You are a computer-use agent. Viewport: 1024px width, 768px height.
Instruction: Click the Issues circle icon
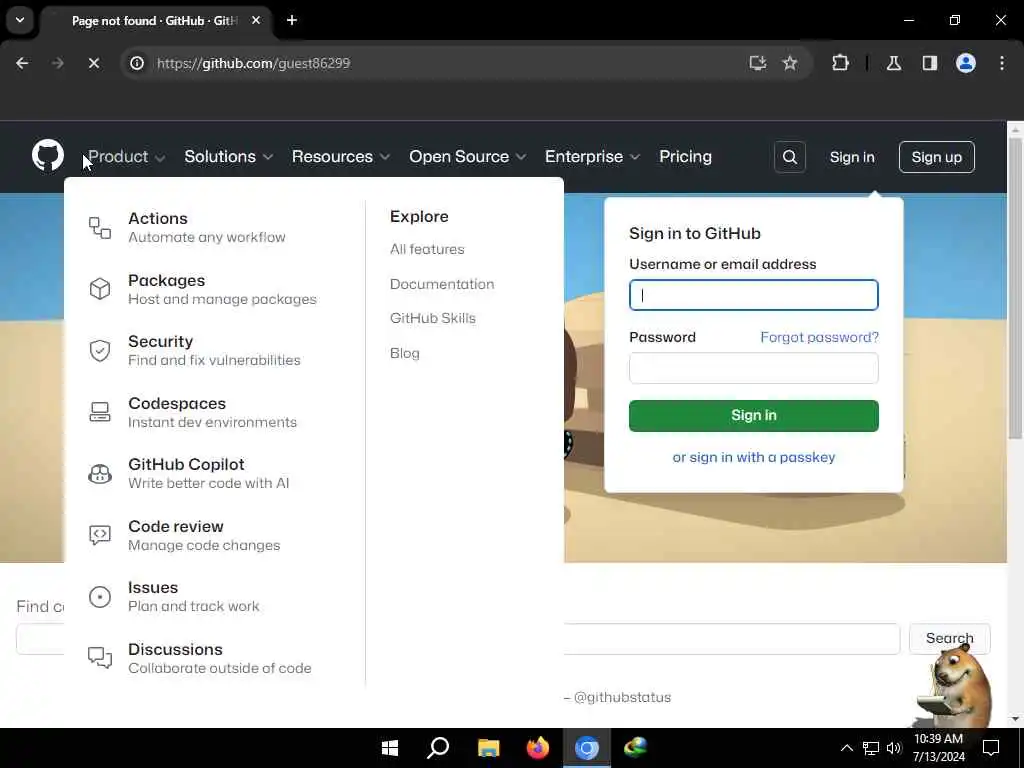99,596
